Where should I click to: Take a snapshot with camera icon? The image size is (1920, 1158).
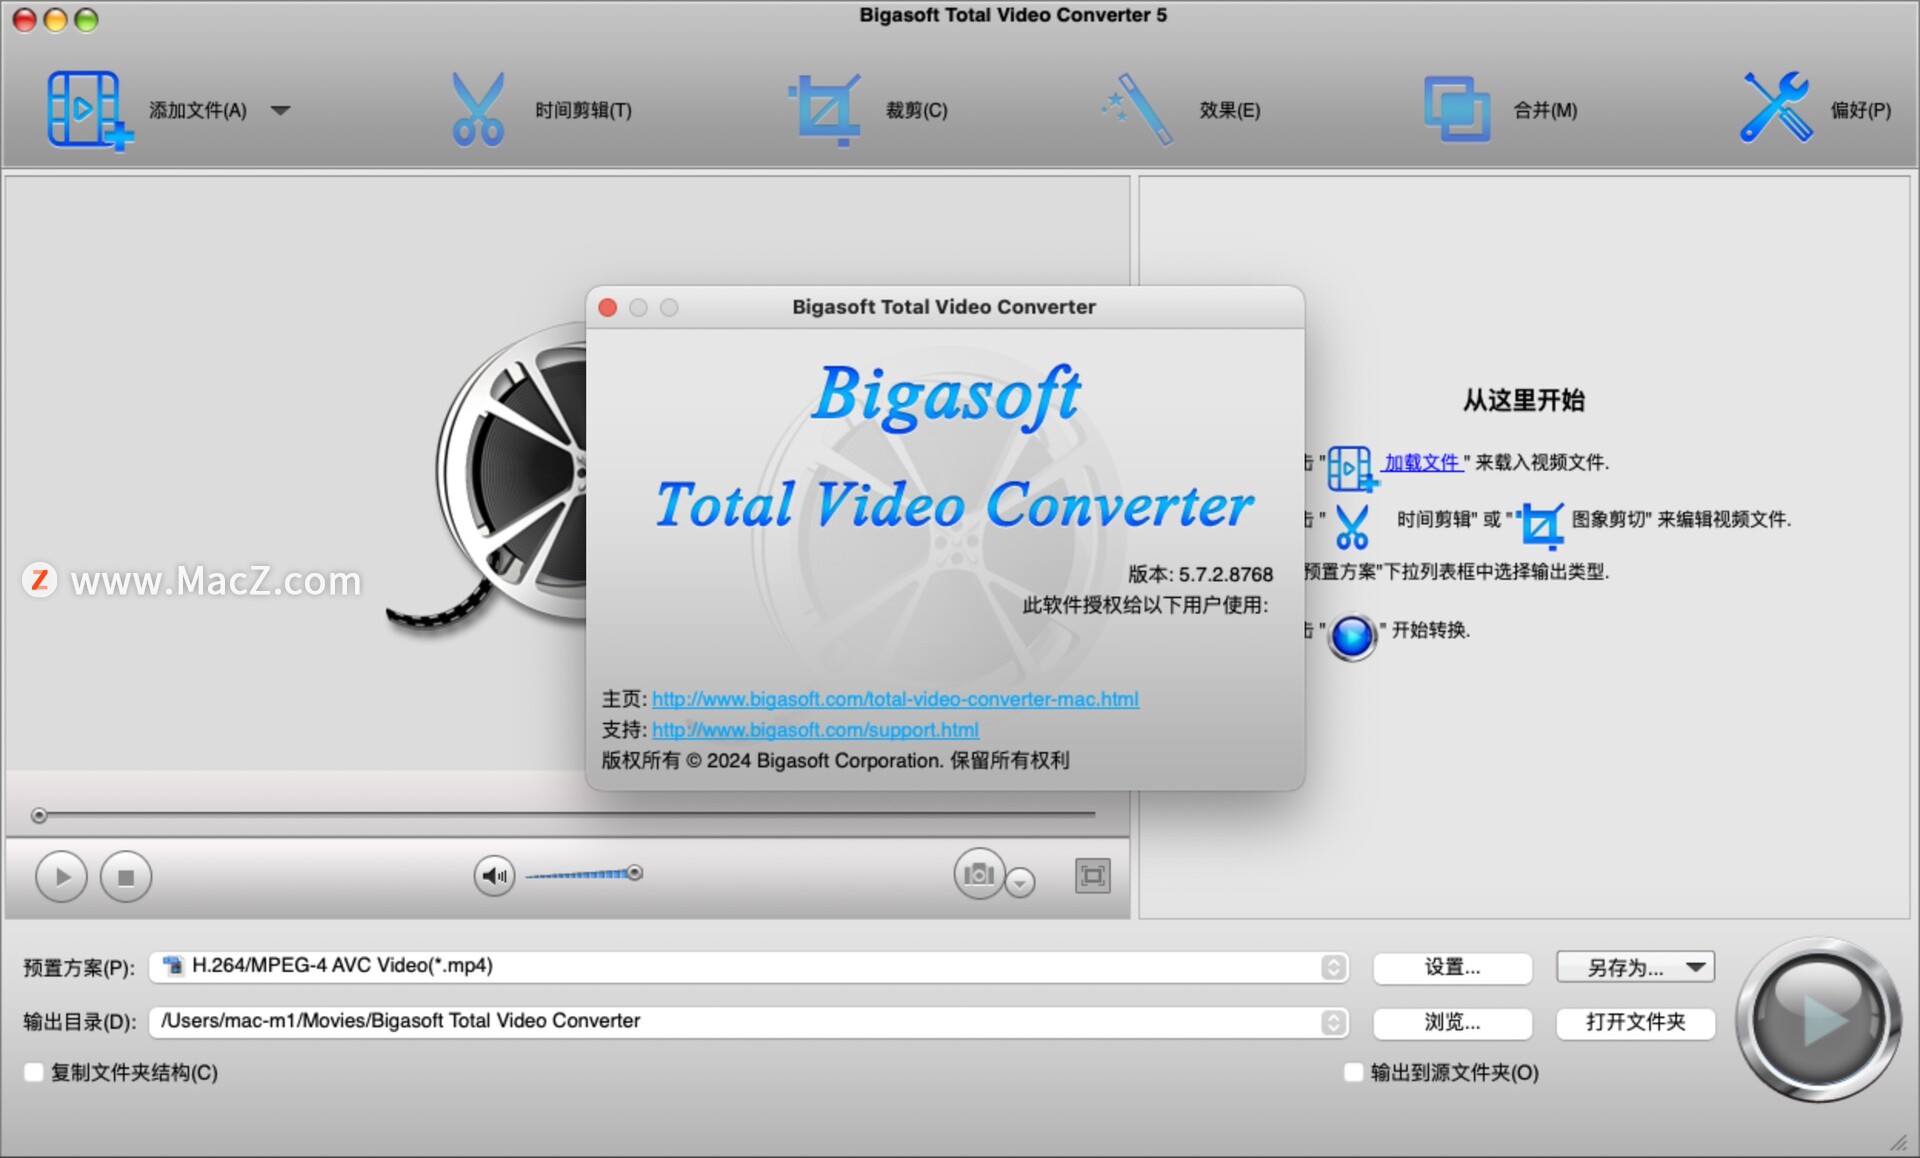pyautogui.click(x=979, y=874)
